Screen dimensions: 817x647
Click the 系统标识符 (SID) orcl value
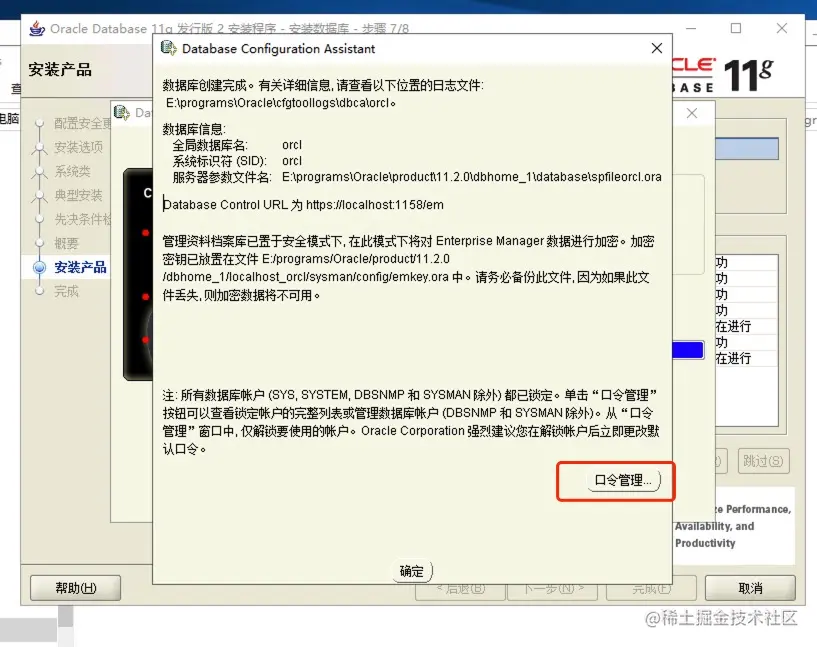pos(292,161)
